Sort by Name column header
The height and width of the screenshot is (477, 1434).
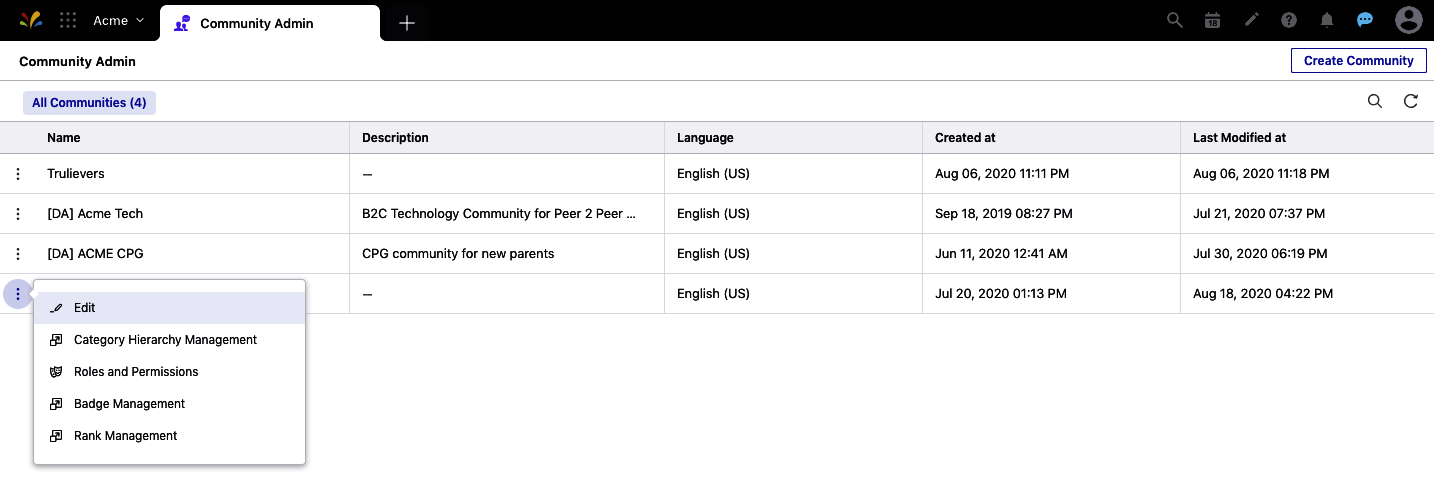[x=64, y=138]
